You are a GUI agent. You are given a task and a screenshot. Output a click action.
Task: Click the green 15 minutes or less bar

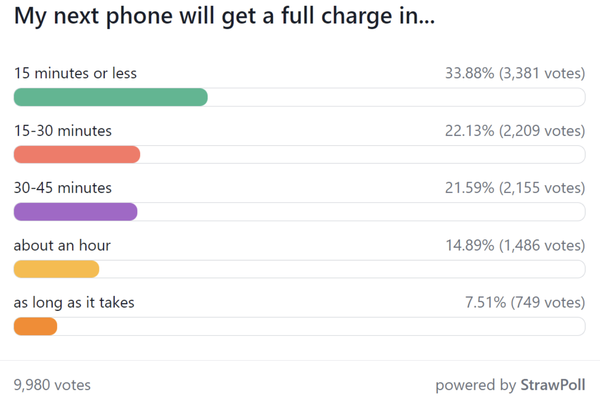tap(111, 97)
